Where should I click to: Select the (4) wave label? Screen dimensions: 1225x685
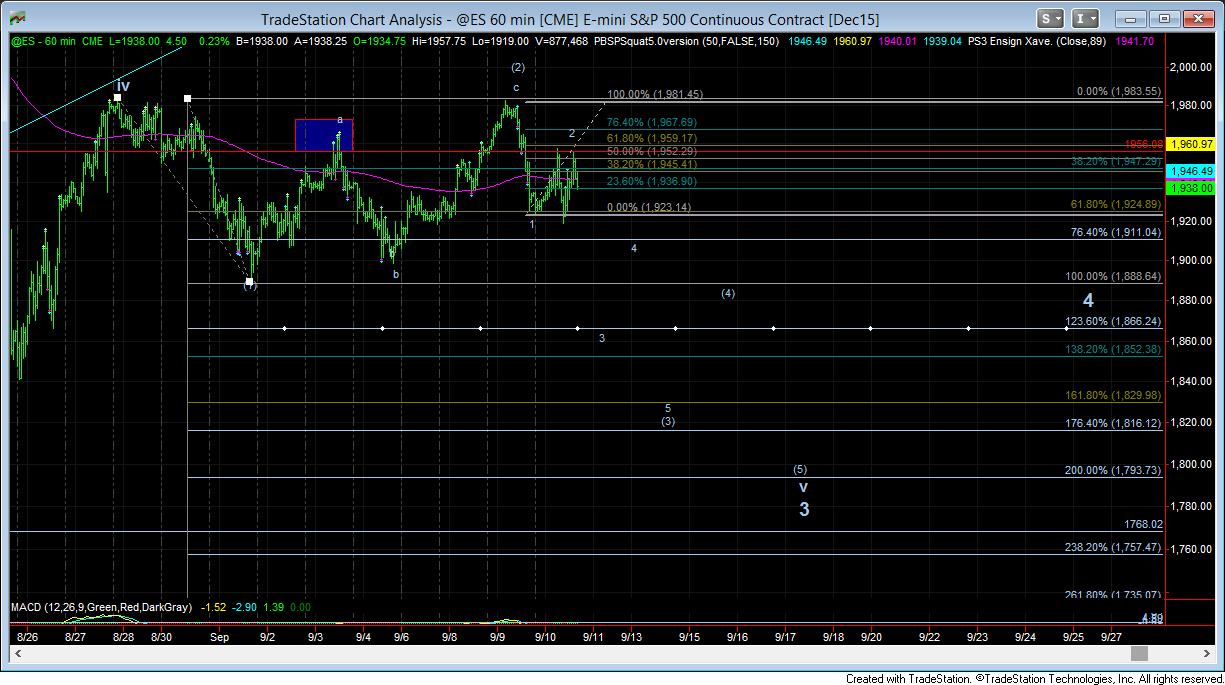coord(728,293)
